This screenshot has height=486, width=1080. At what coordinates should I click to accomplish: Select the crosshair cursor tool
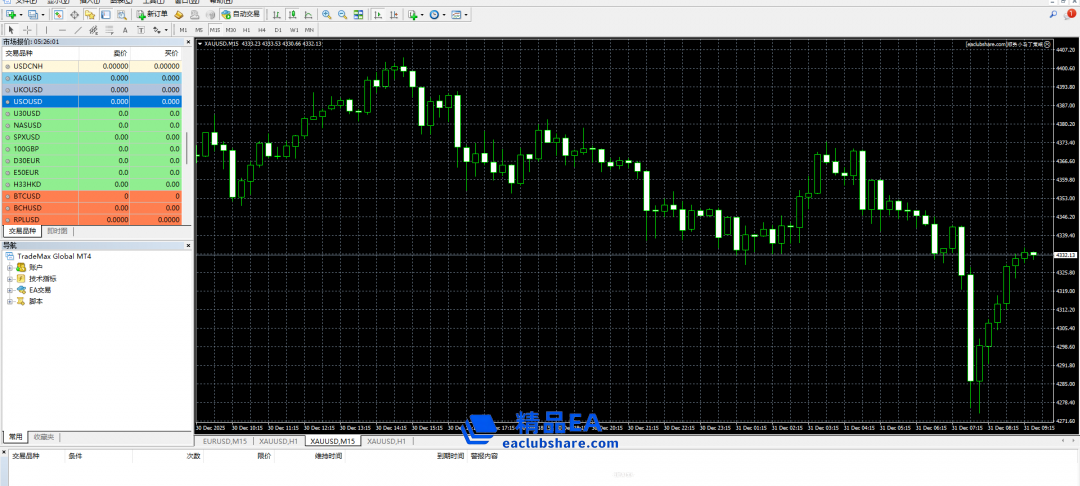click(x=25, y=30)
